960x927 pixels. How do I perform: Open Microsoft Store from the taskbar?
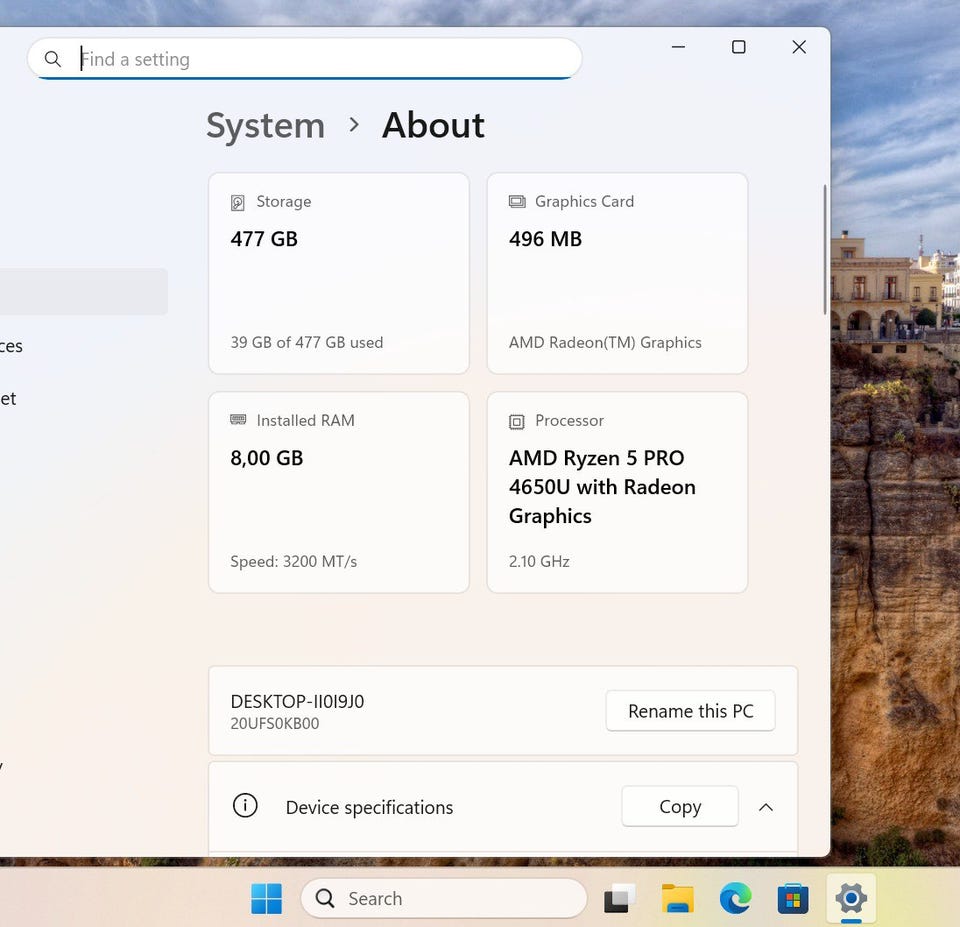click(793, 899)
